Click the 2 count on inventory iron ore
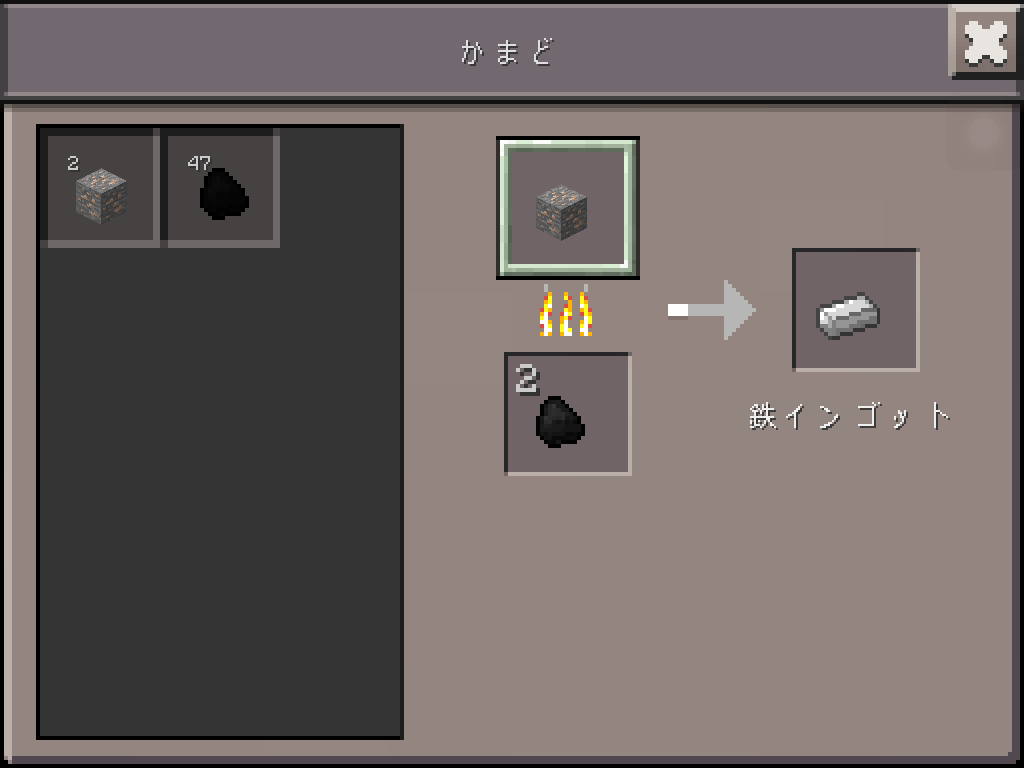 click(73, 163)
